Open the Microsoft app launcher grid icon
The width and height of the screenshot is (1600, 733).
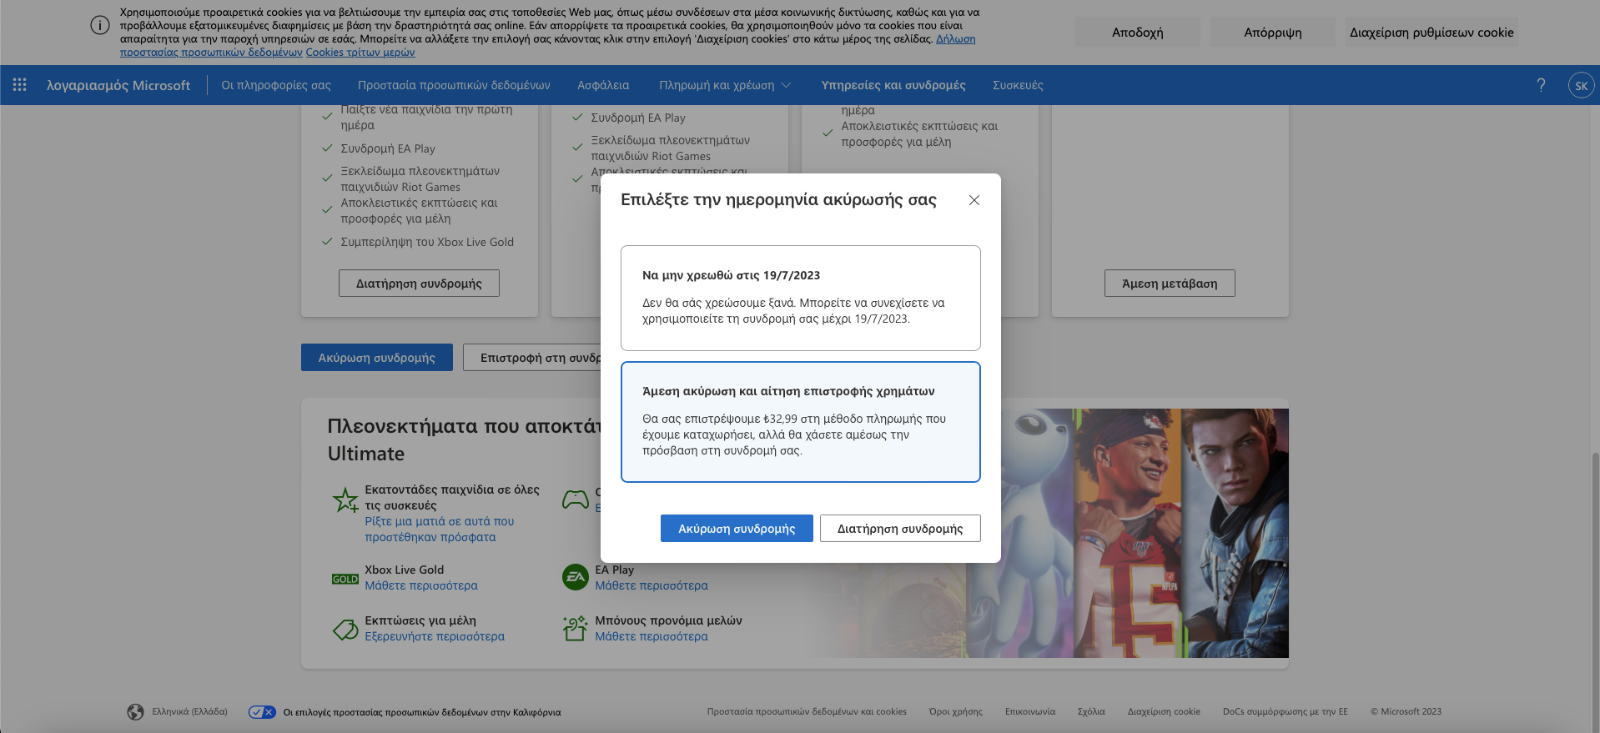(x=19, y=85)
